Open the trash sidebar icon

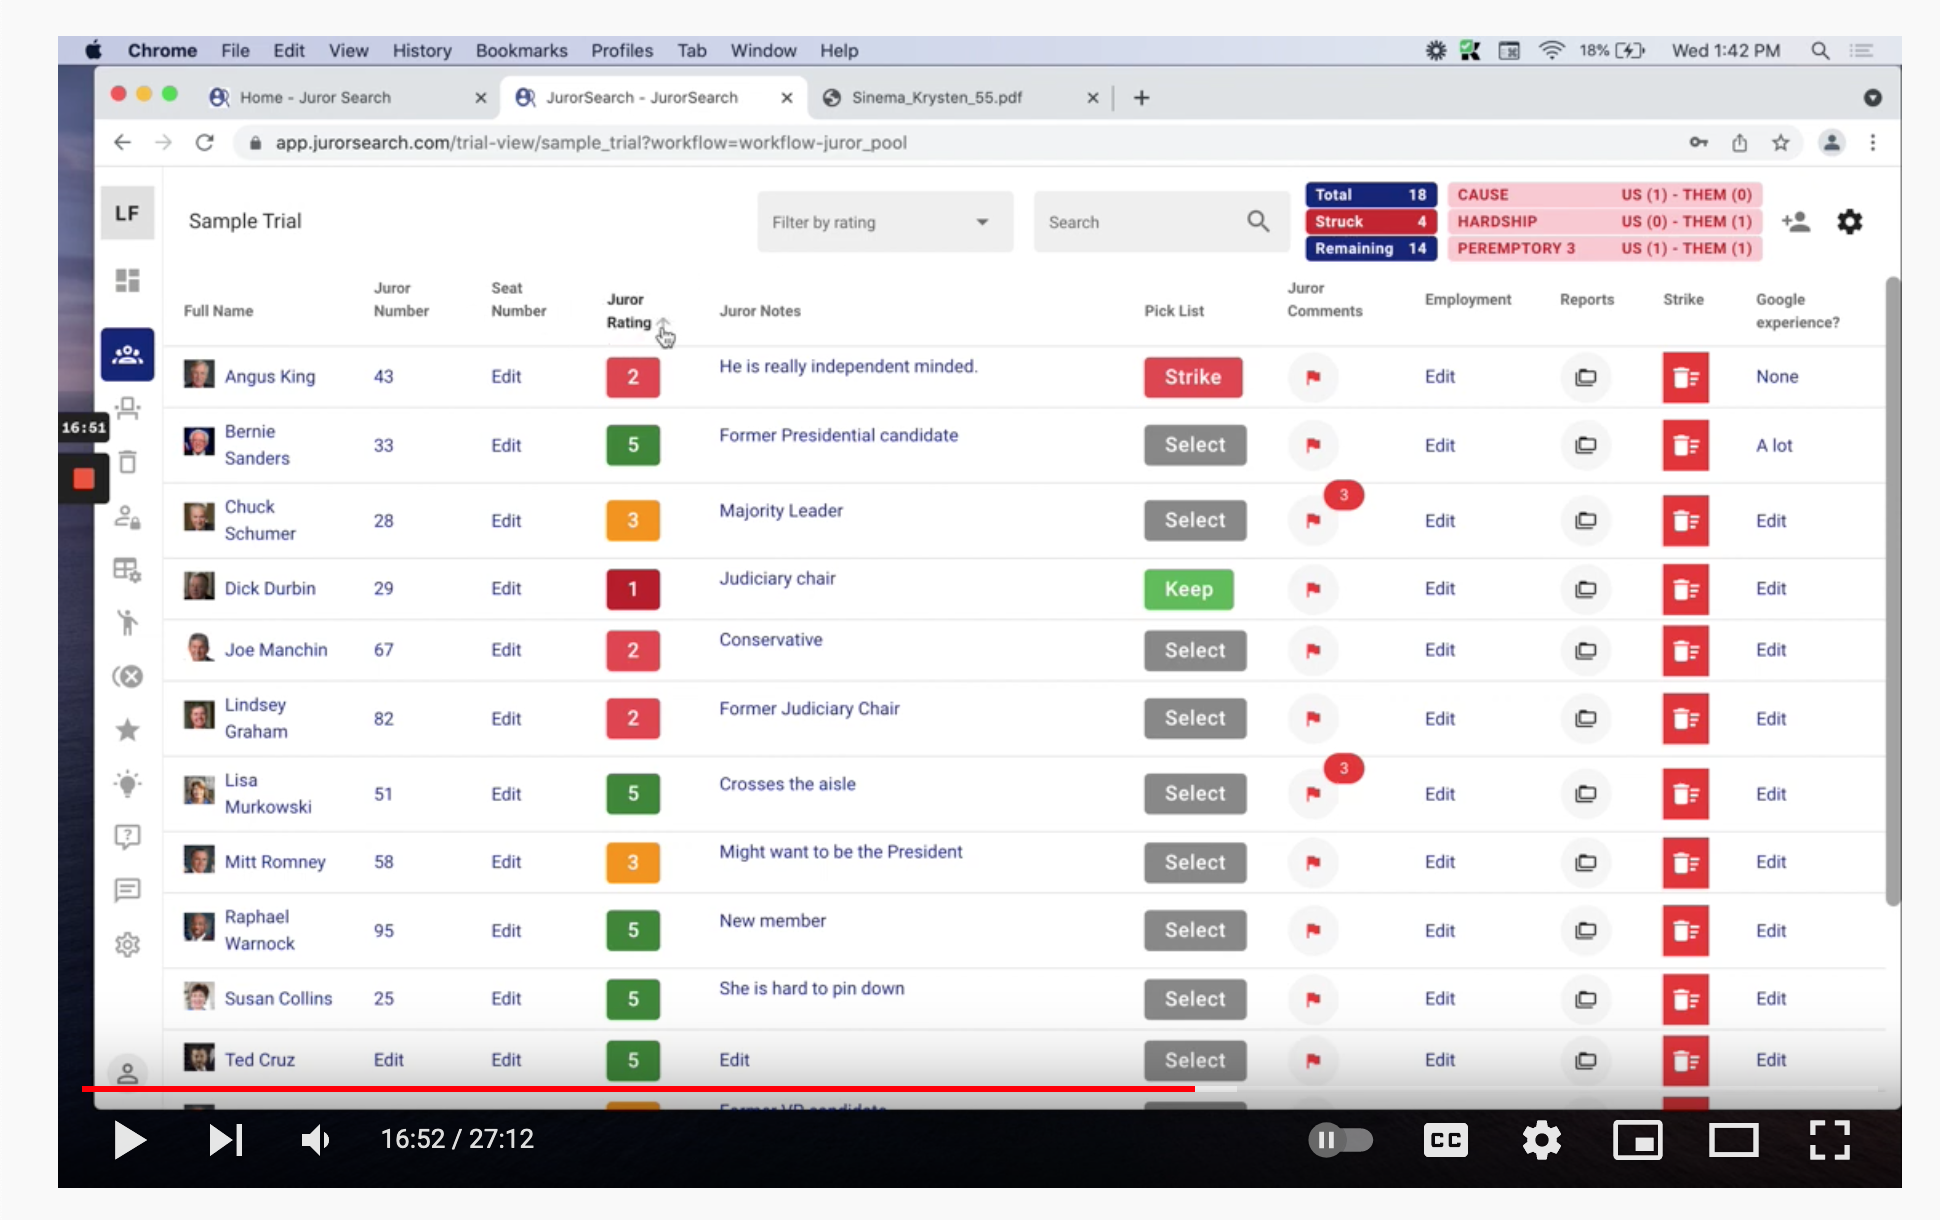coord(127,462)
